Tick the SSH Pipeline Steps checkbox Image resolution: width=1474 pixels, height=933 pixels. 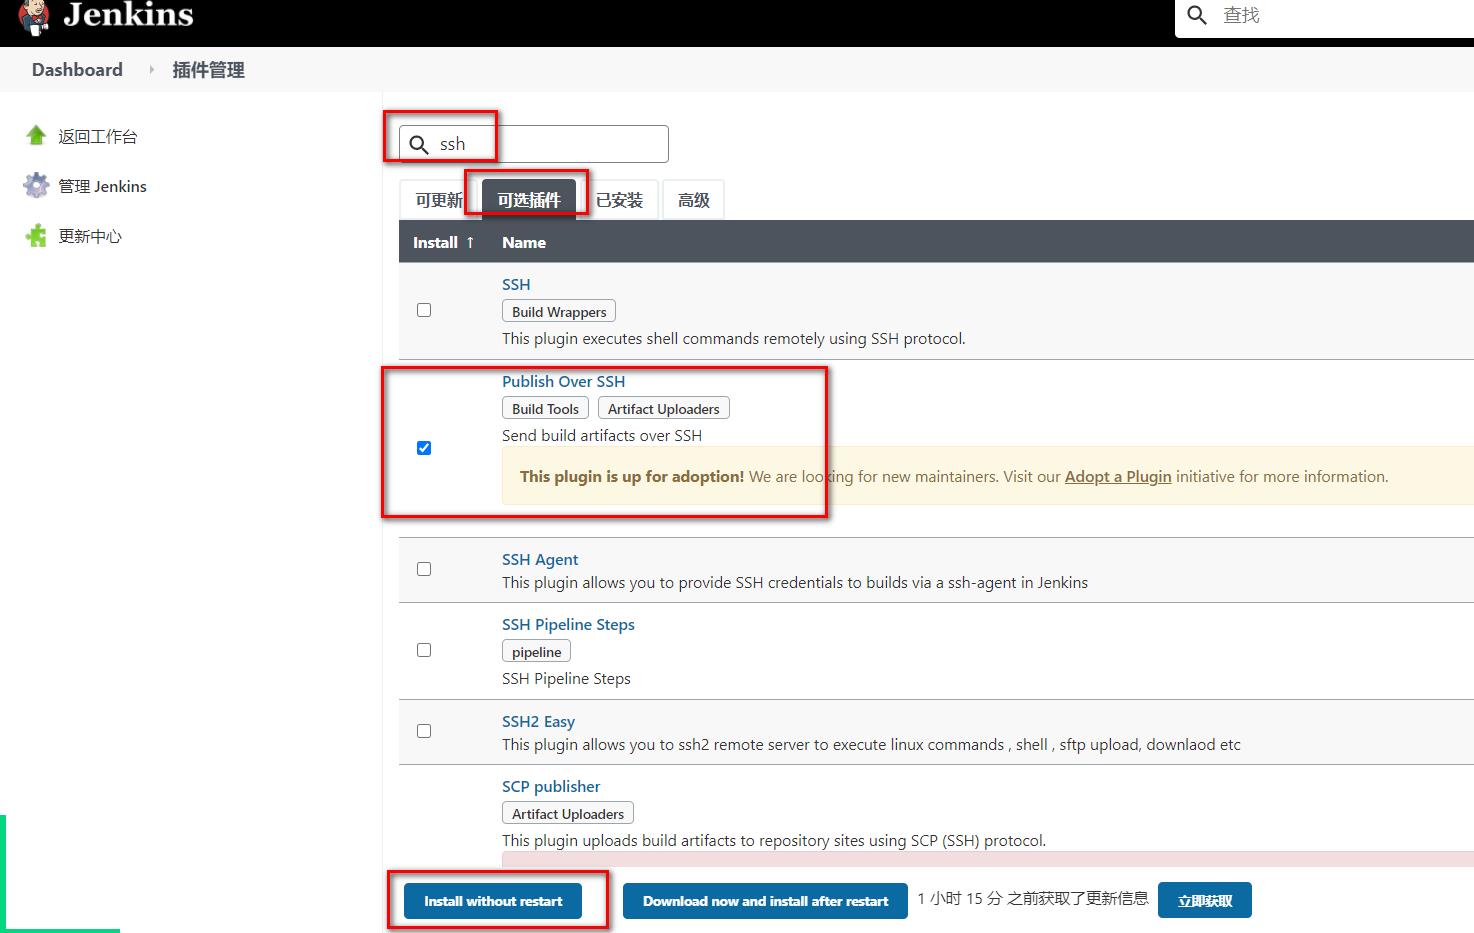click(x=424, y=650)
